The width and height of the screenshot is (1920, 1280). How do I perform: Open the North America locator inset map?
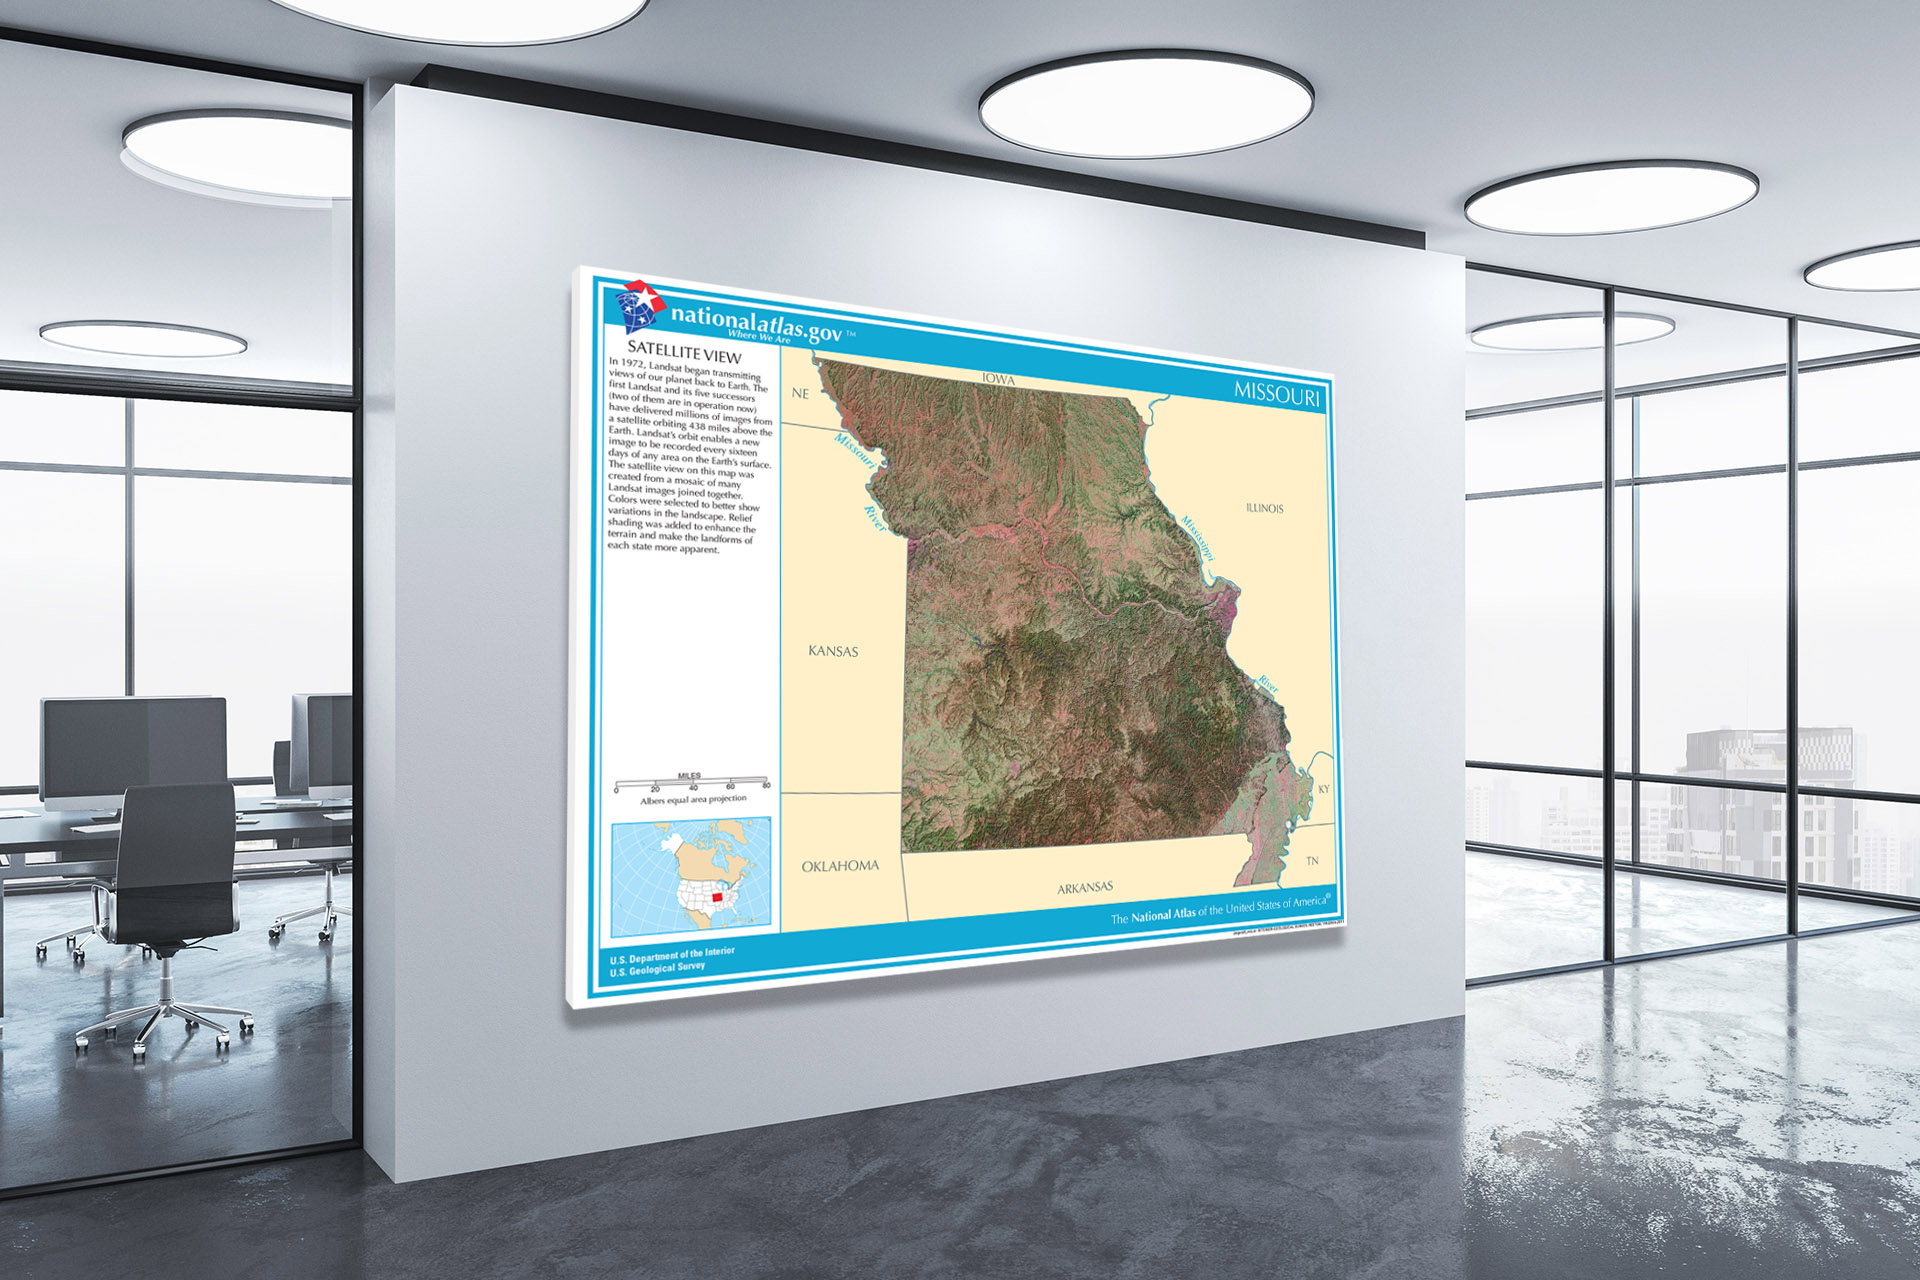tap(691, 877)
